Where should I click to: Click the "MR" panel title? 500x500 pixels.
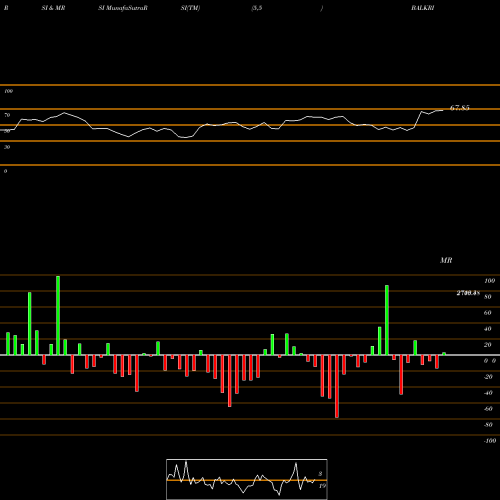pyautogui.click(x=446, y=260)
